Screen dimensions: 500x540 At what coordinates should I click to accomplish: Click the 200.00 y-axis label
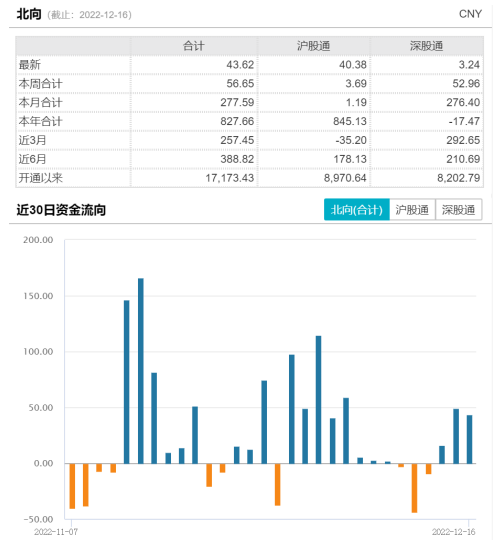point(38,240)
